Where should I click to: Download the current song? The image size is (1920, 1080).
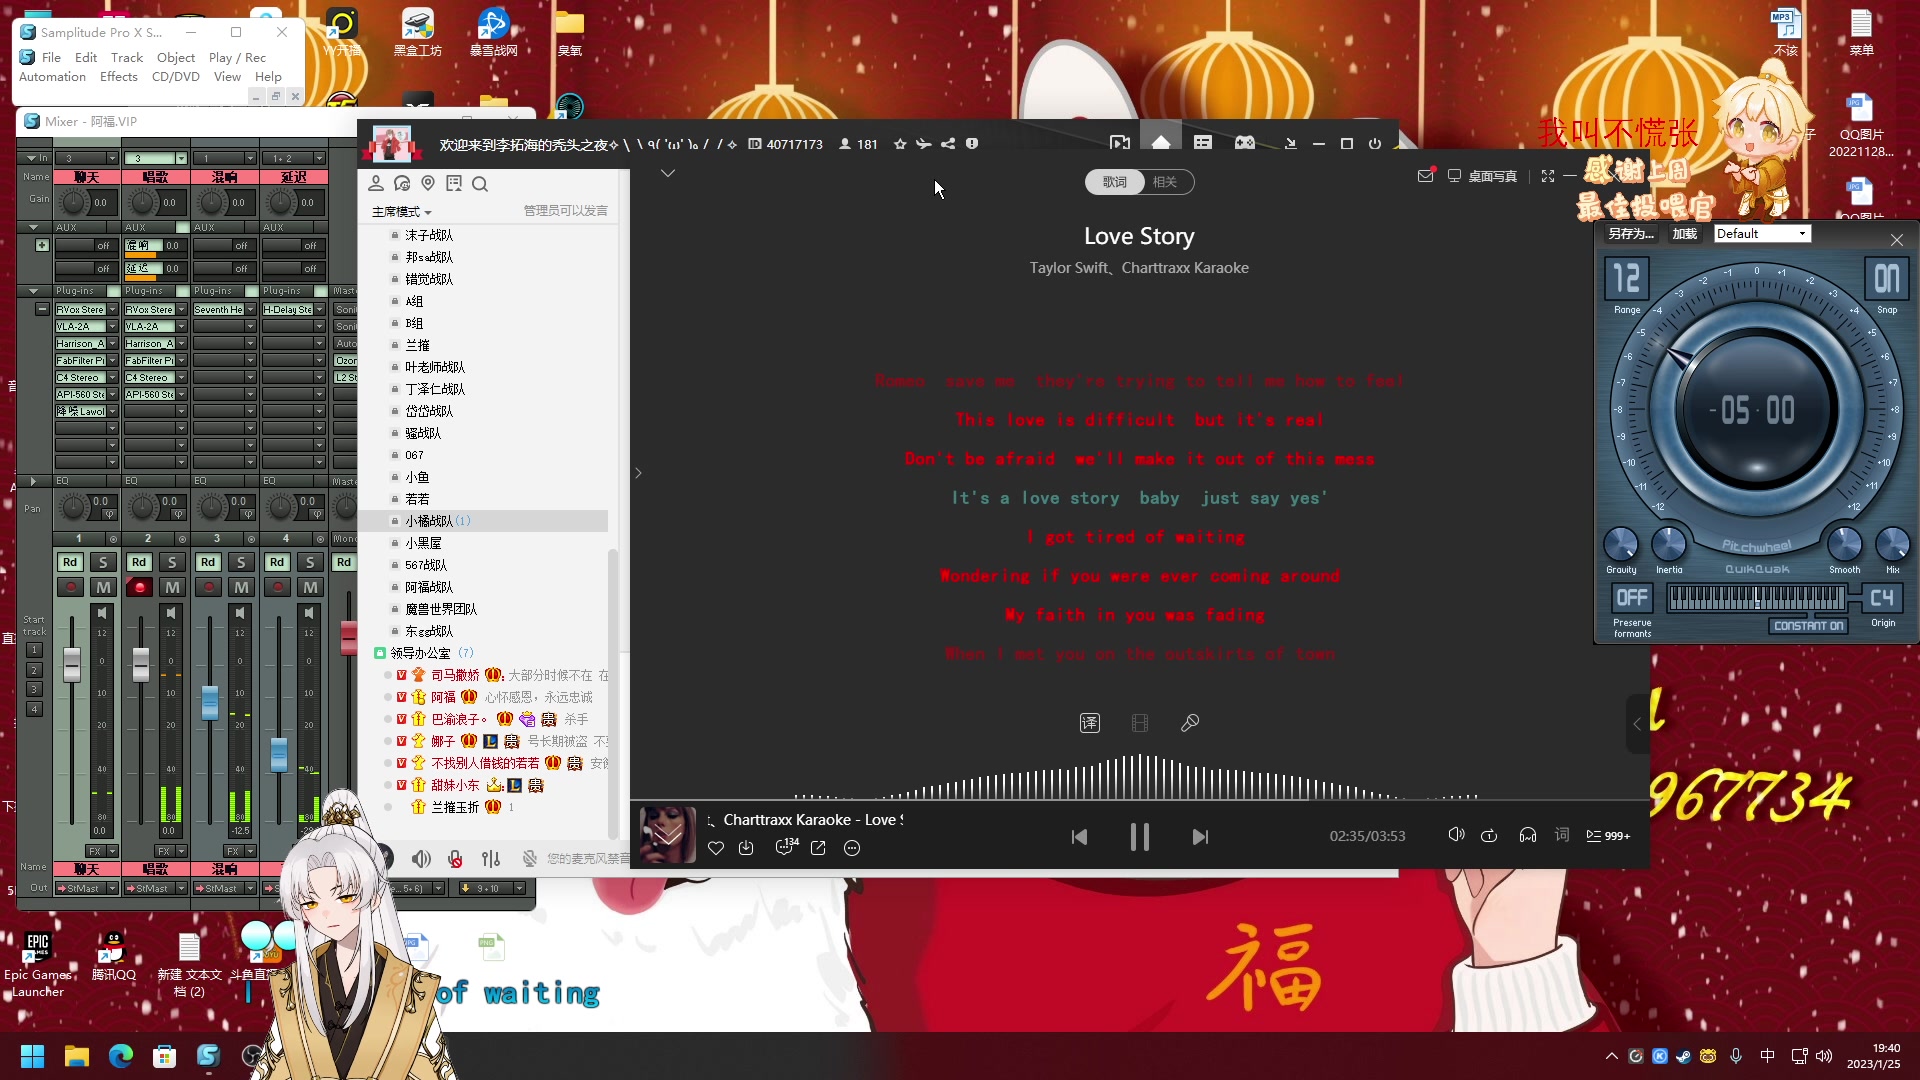click(746, 848)
